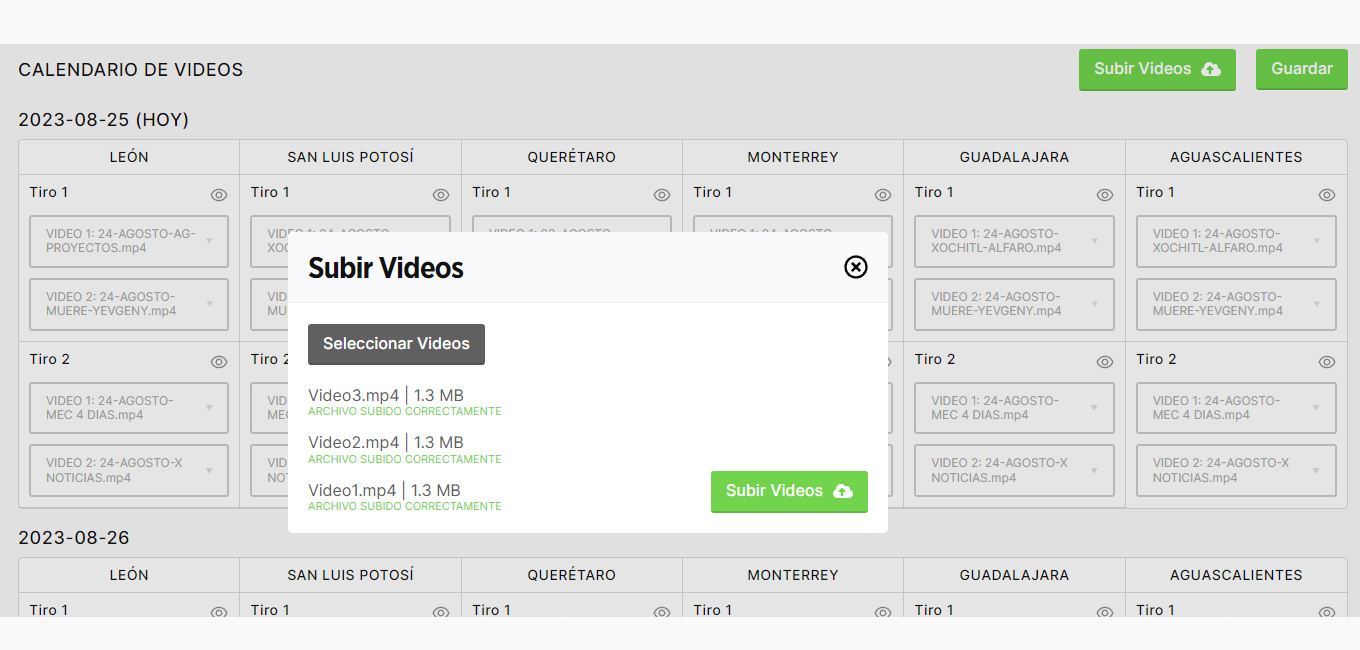This screenshot has width=1360, height=650.
Task: Open Aguascalientes Tiro 2 Video 1 MEC 4 DIAS dropdown
Action: click(x=1236, y=408)
